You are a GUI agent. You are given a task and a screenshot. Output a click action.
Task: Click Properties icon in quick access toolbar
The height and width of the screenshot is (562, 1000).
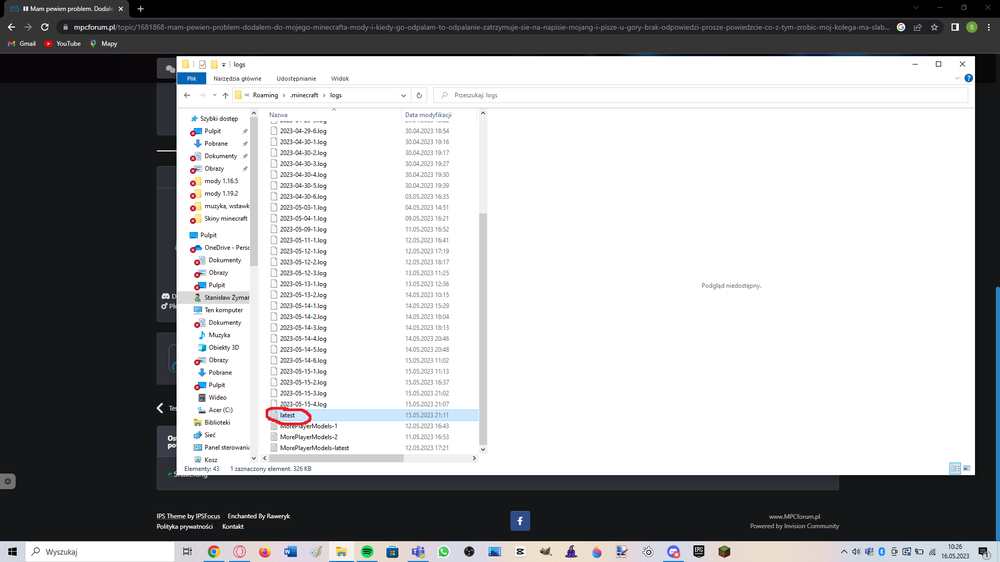pyautogui.click(x=202, y=64)
